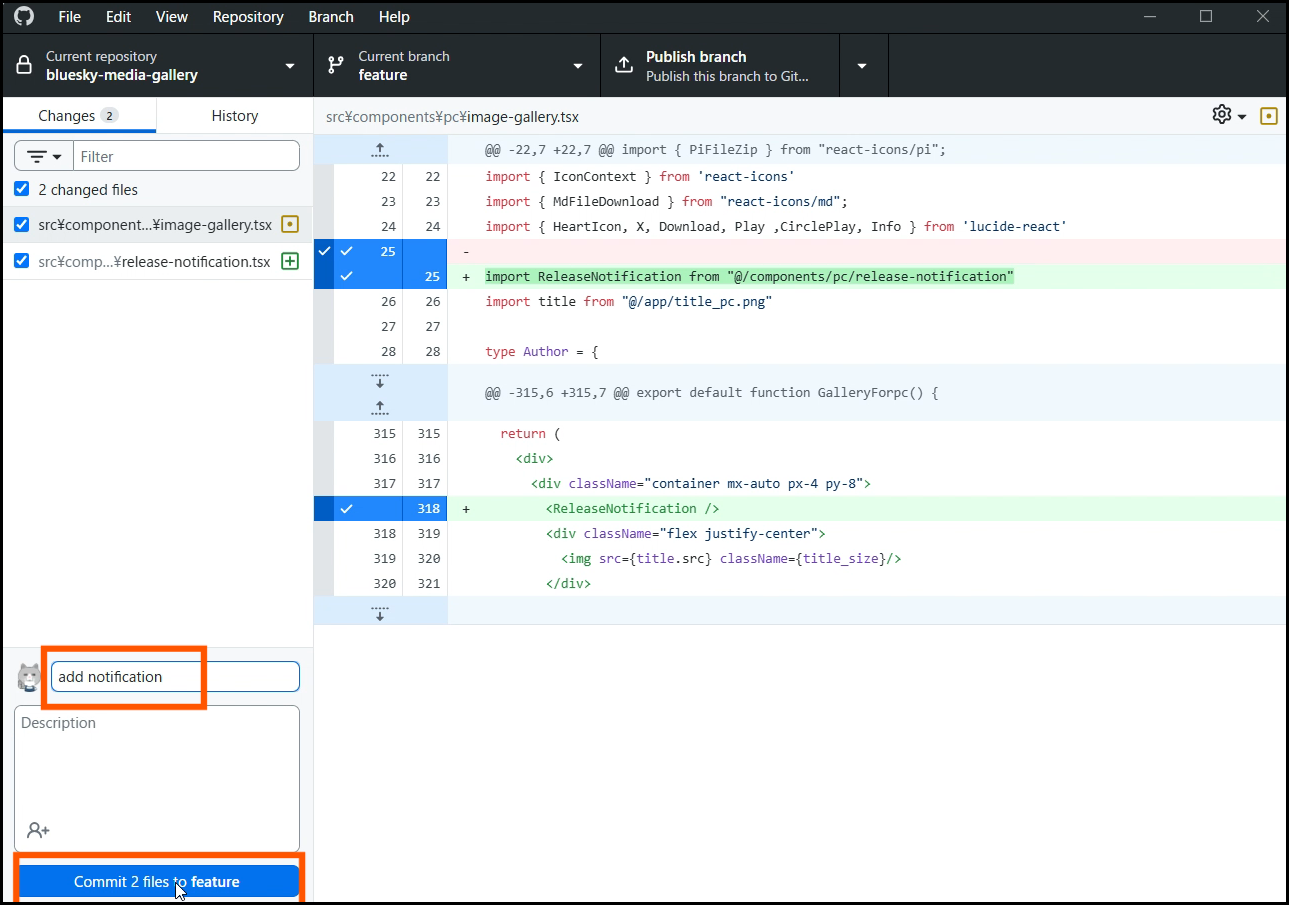
Task: Open the Repository menu
Action: (248, 17)
